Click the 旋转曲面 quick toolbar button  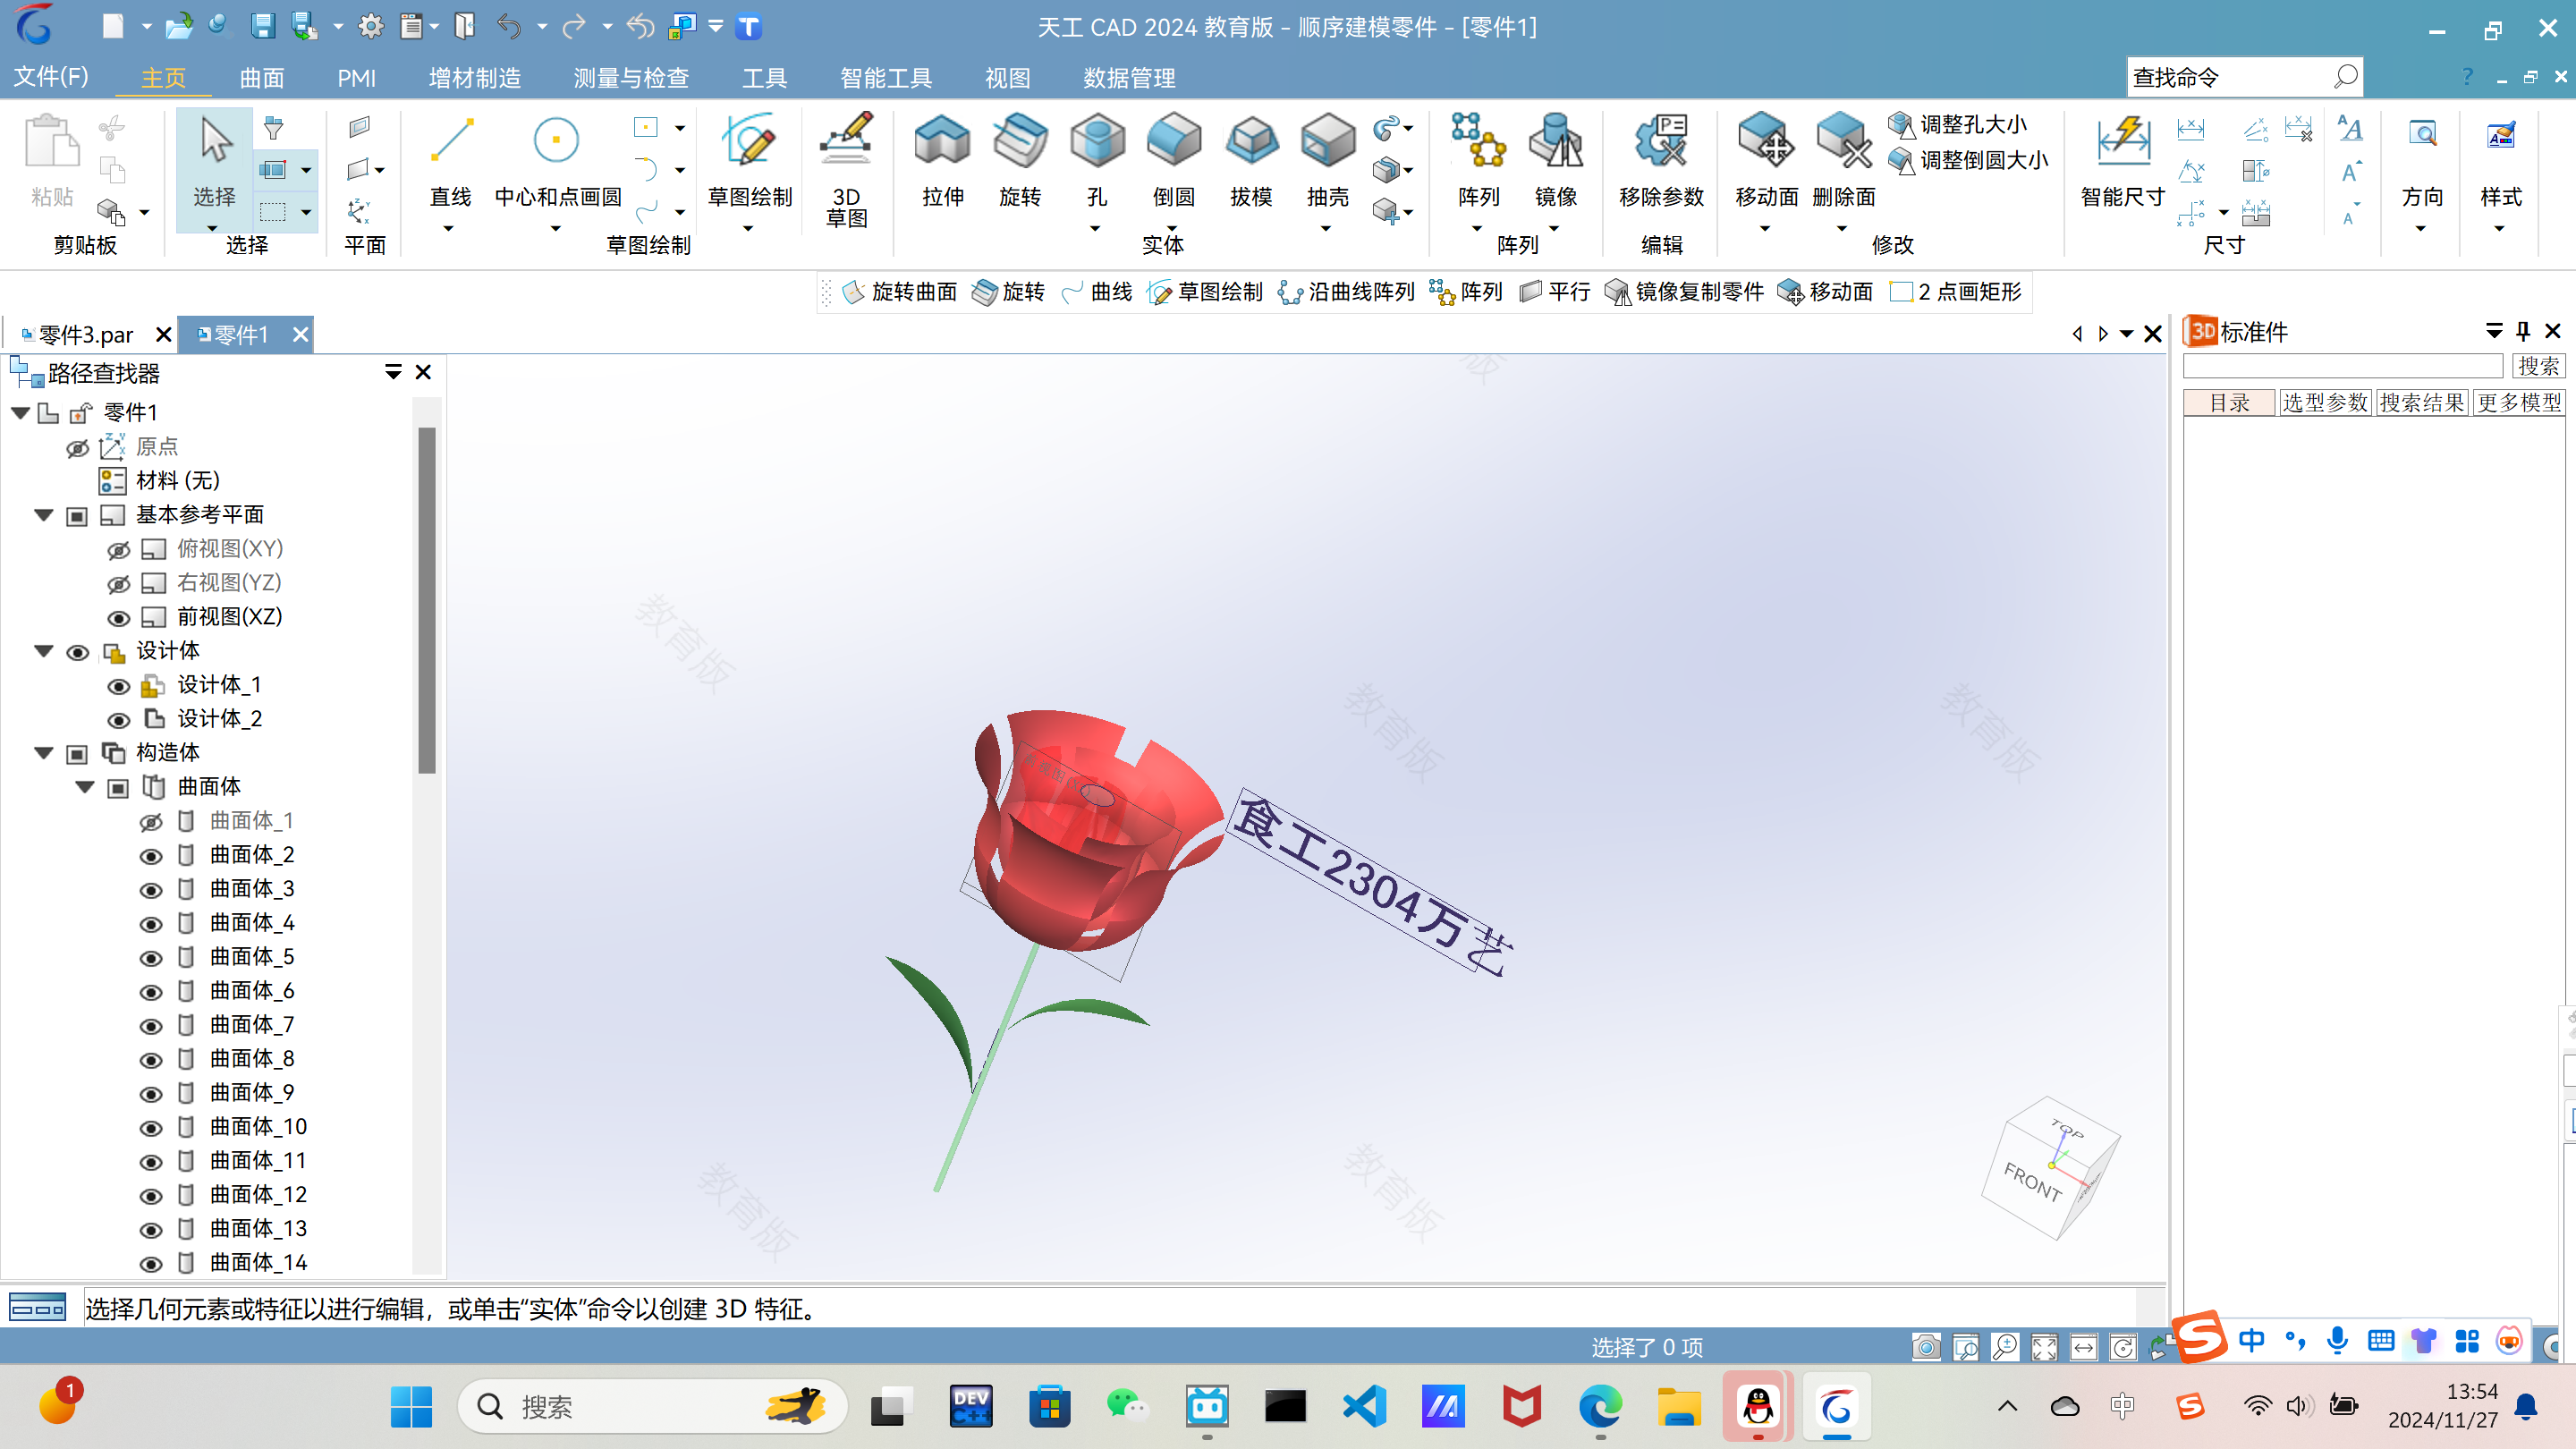[x=900, y=292]
